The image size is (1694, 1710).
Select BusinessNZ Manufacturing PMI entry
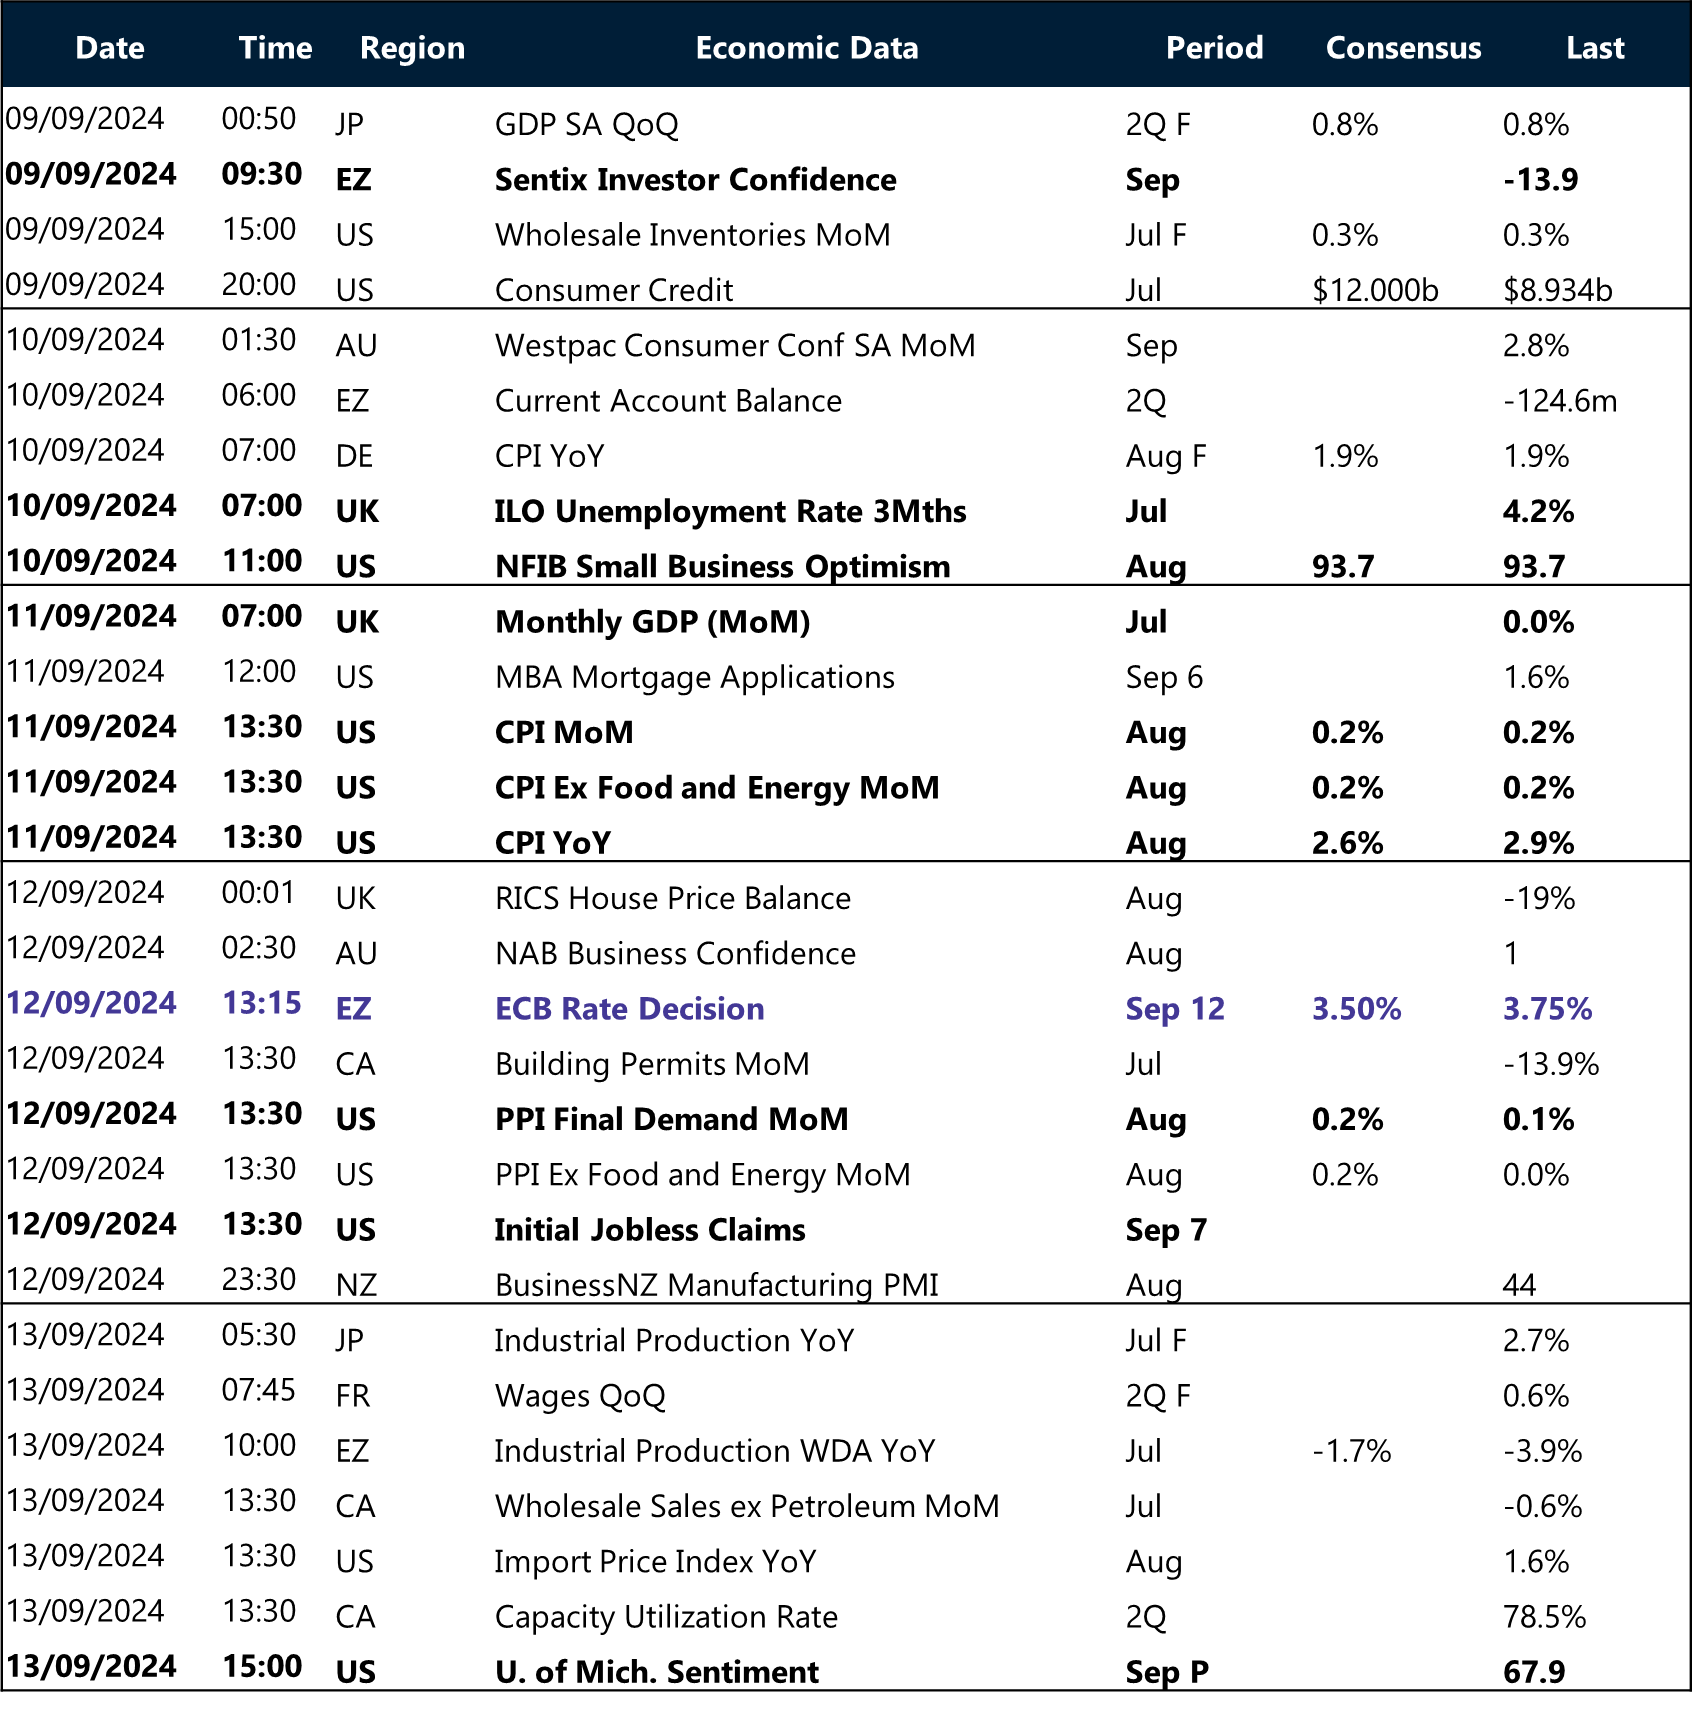pos(717,1285)
